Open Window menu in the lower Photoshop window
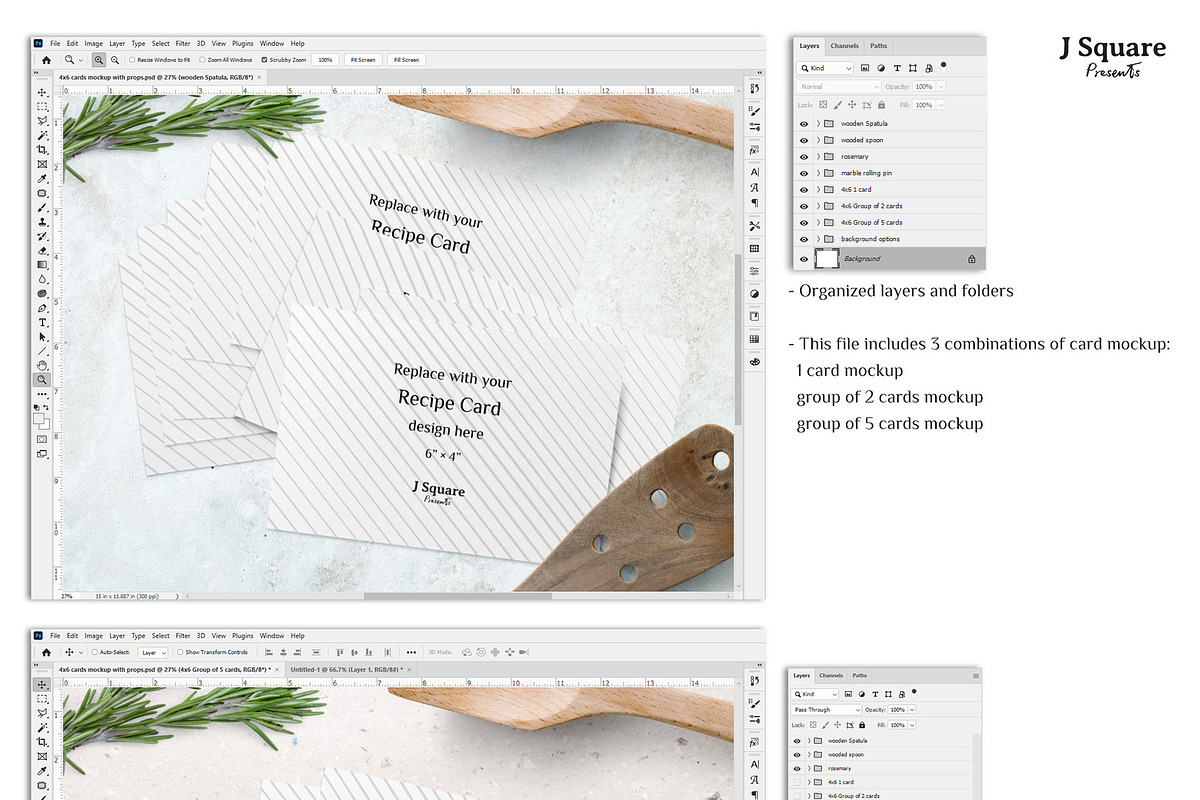The width and height of the screenshot is (1200, 800). click(272, 636)
